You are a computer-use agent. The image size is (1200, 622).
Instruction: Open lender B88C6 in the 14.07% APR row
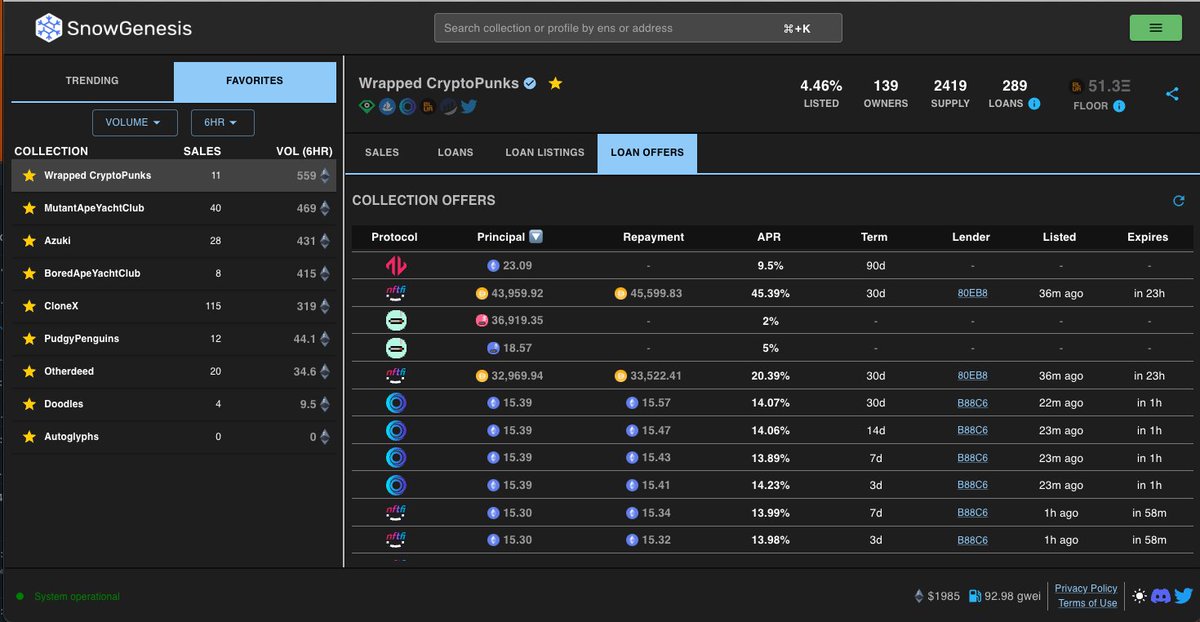click(972, 403)
